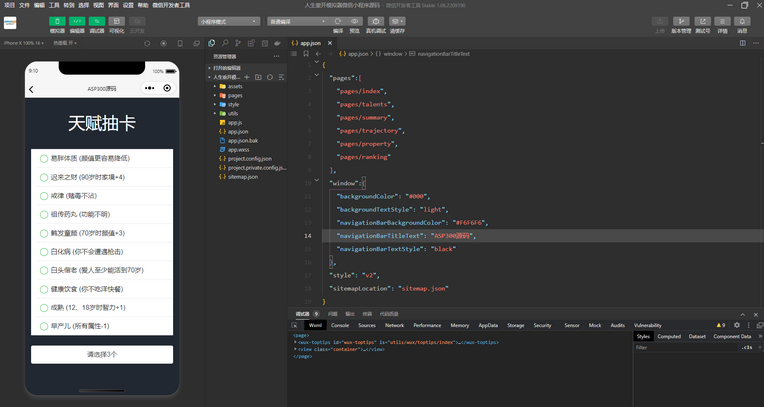Click the 模拟器 simulator toolbar icon
Viewport: 764px width, 407px height.
pos(57,20)
